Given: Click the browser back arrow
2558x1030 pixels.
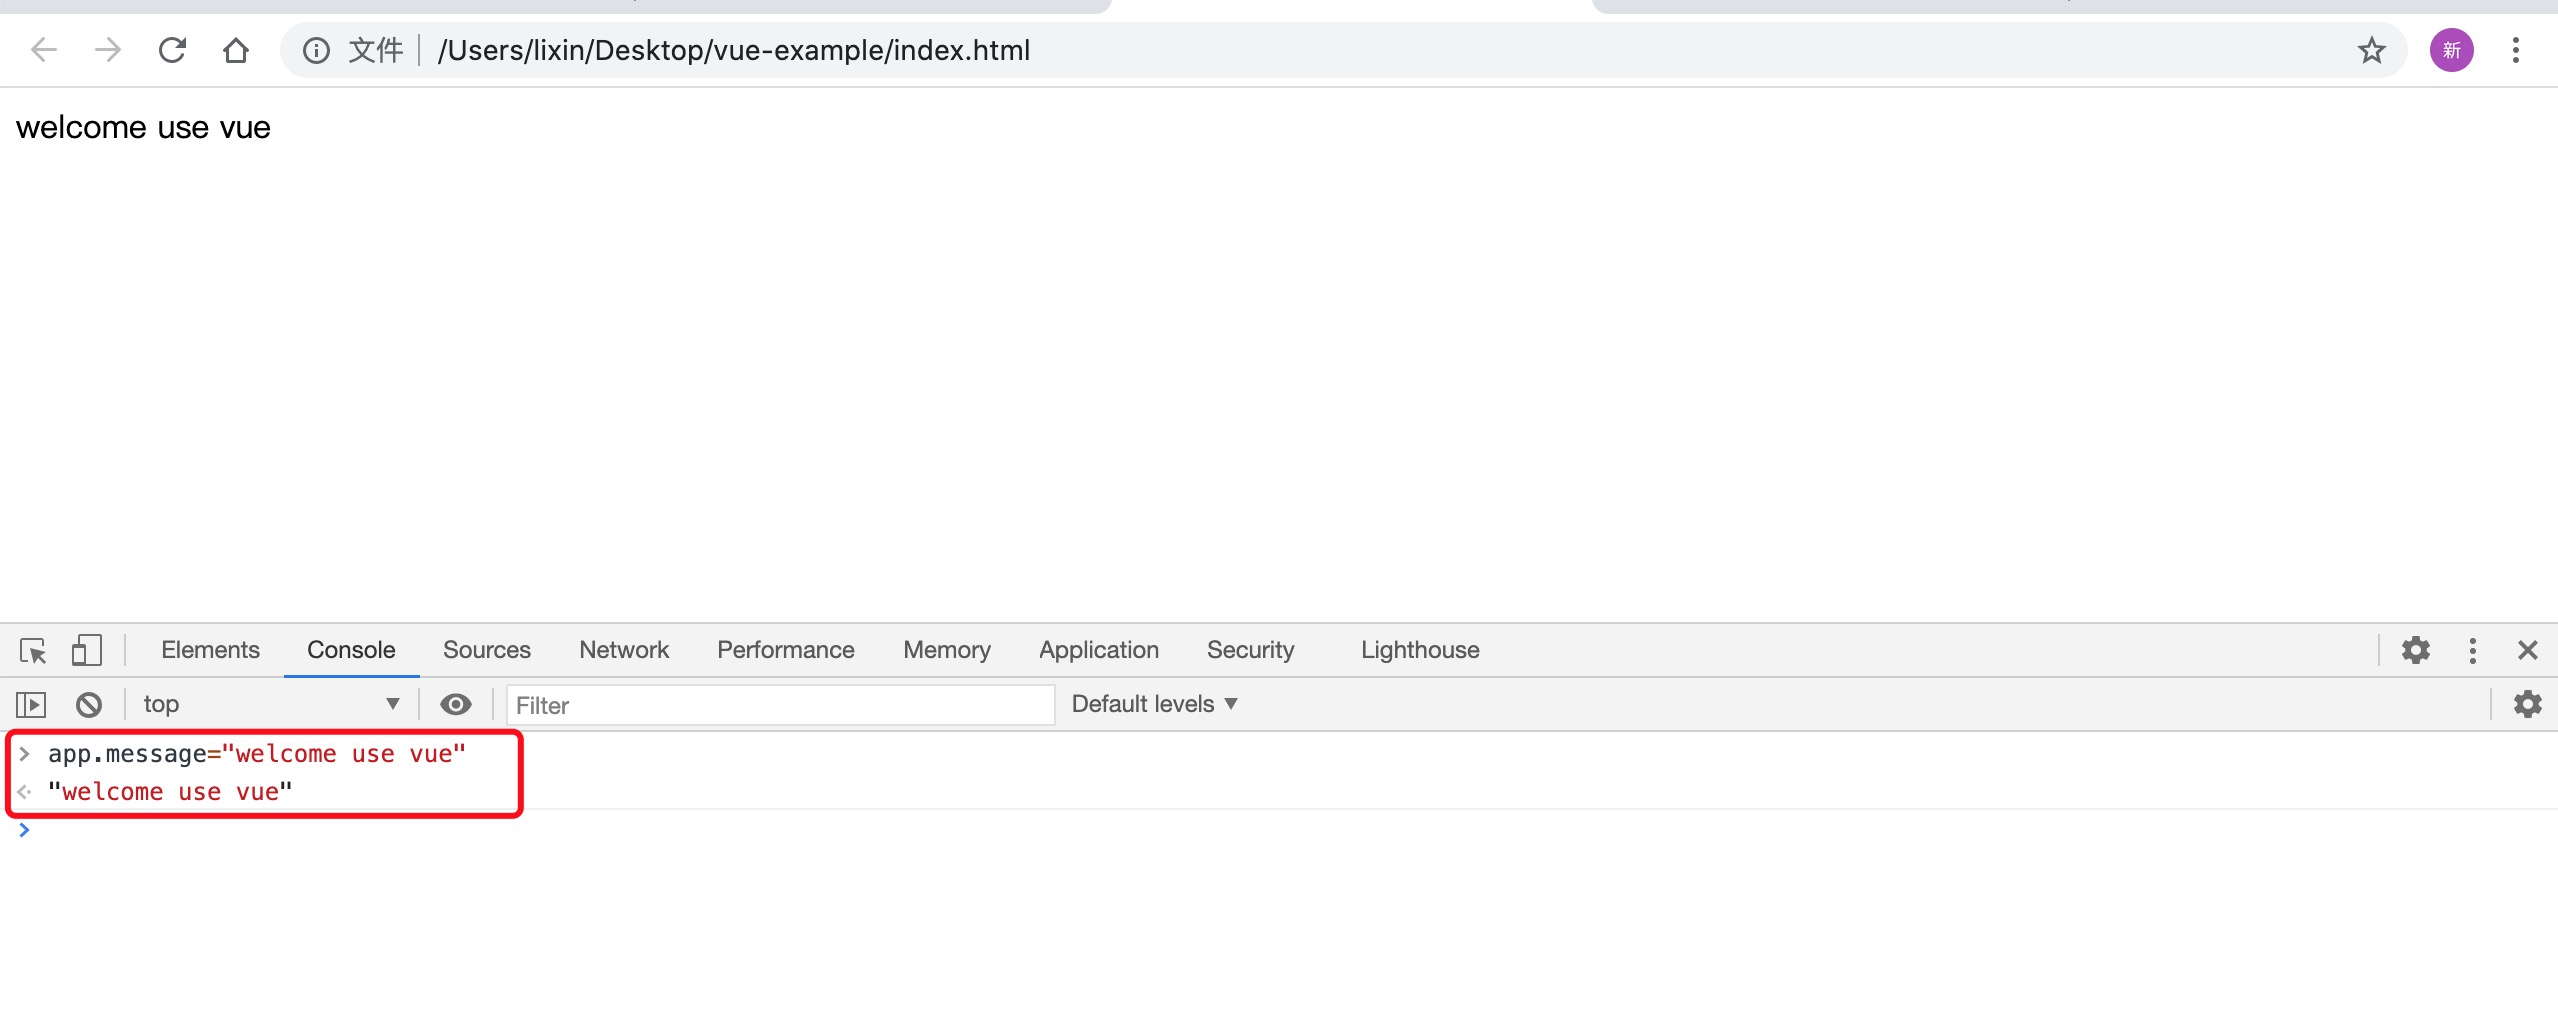Looking at the screenshot, I should coord(44,50).
